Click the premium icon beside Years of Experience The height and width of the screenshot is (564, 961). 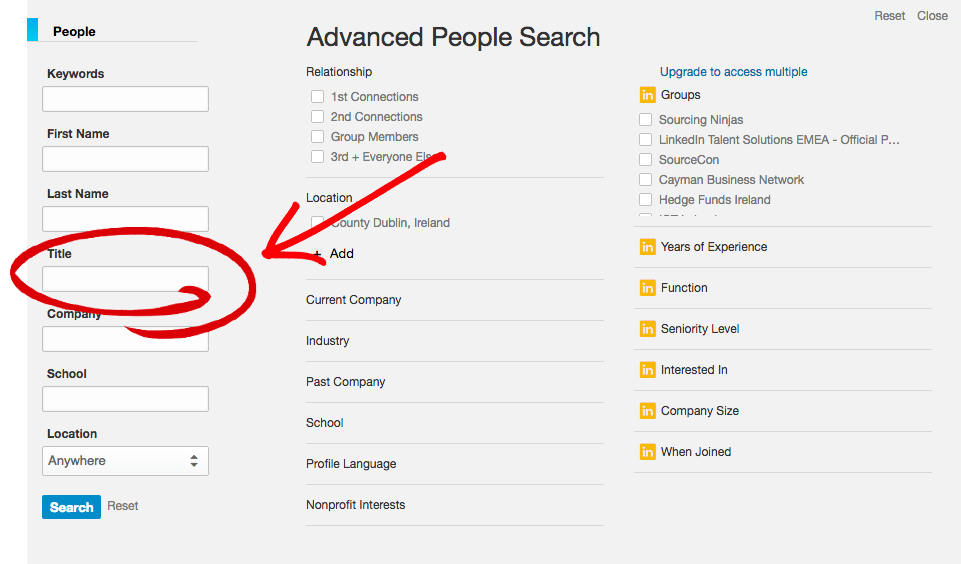647,247
